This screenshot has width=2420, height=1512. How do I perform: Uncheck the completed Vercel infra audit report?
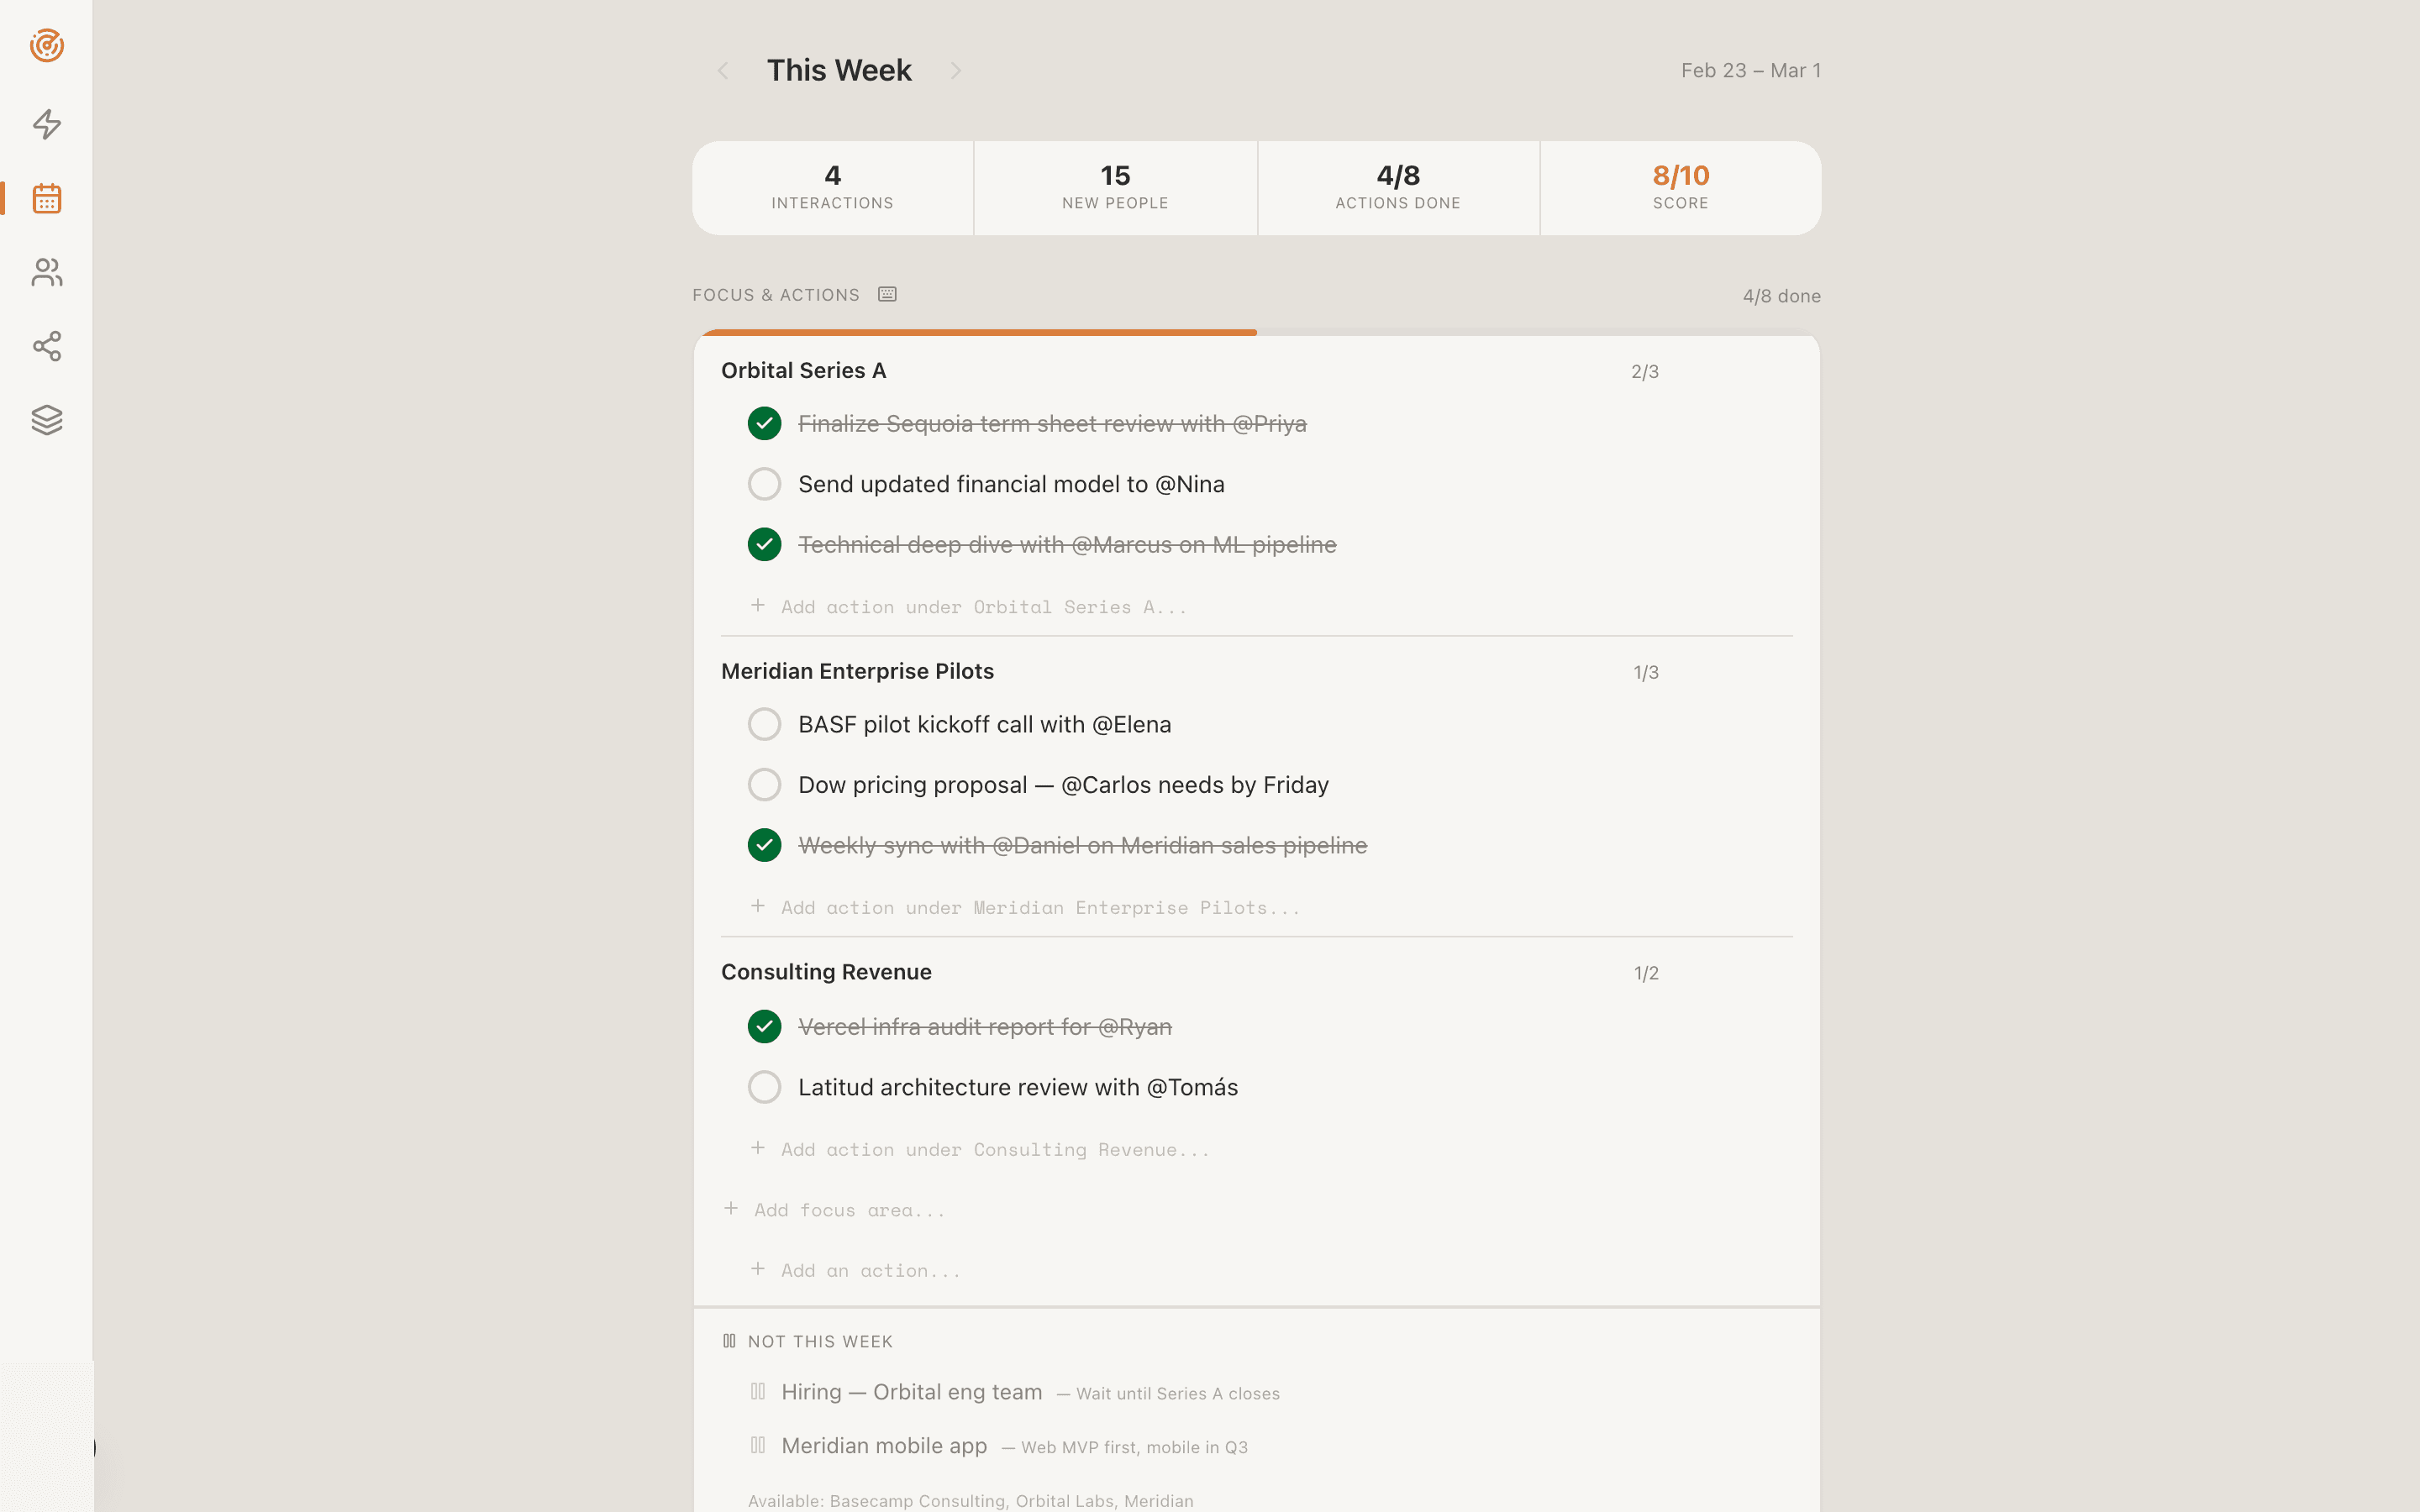click(x=764, y=1026)
